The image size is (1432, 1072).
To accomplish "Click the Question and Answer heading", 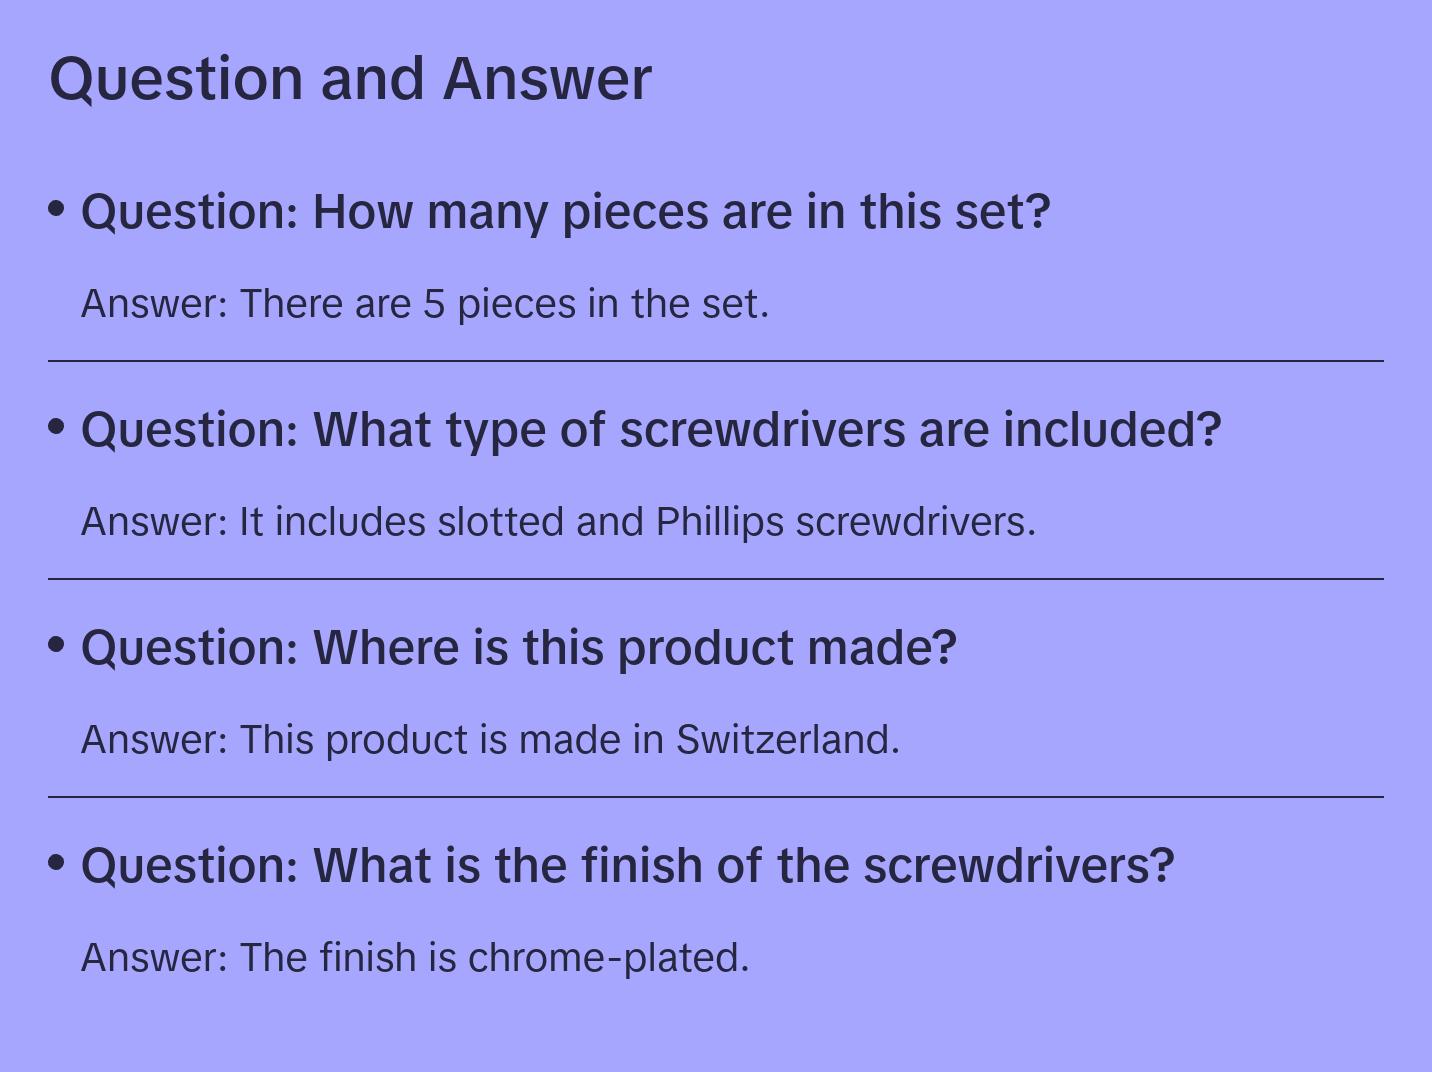I will pos(350,78).
